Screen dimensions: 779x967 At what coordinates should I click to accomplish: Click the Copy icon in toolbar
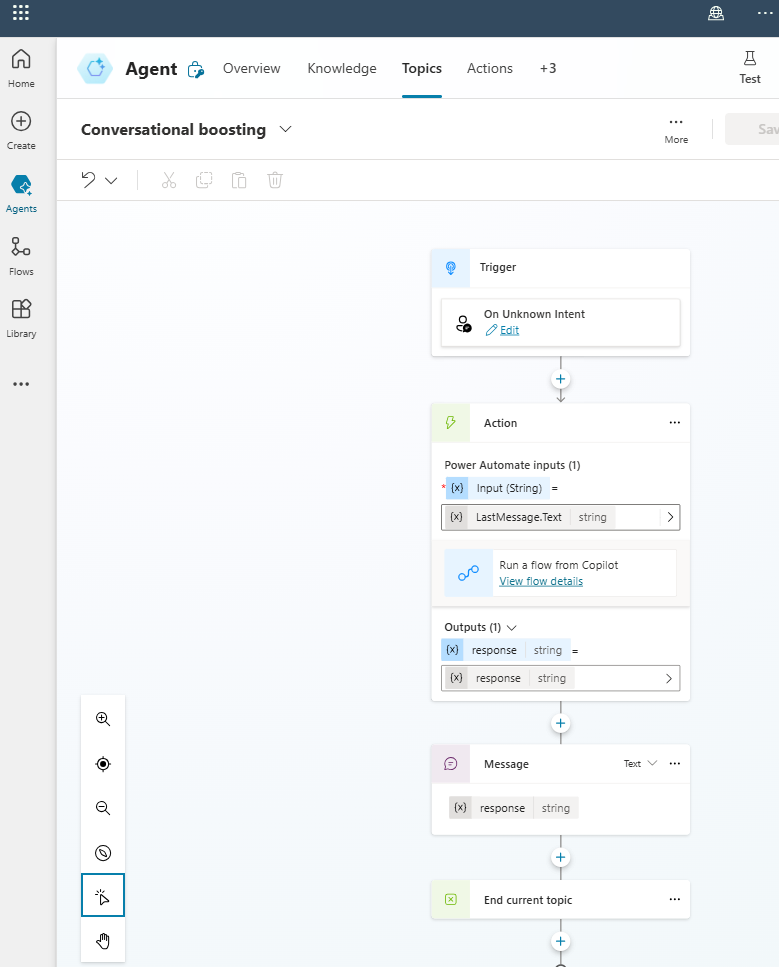pyautogui.click(x=204, y=180)
